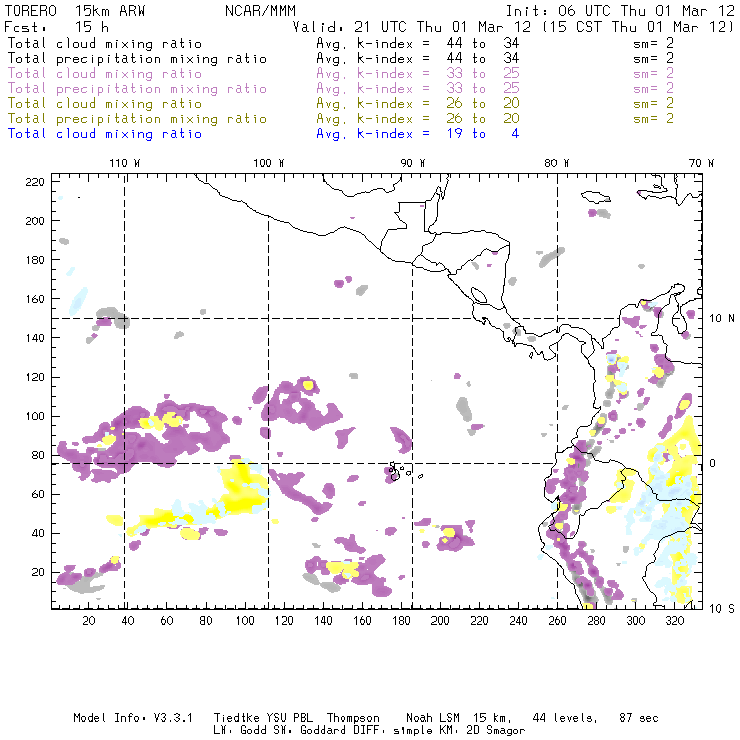Select the 'Tiedtke' scheme name

coord(237,718)
